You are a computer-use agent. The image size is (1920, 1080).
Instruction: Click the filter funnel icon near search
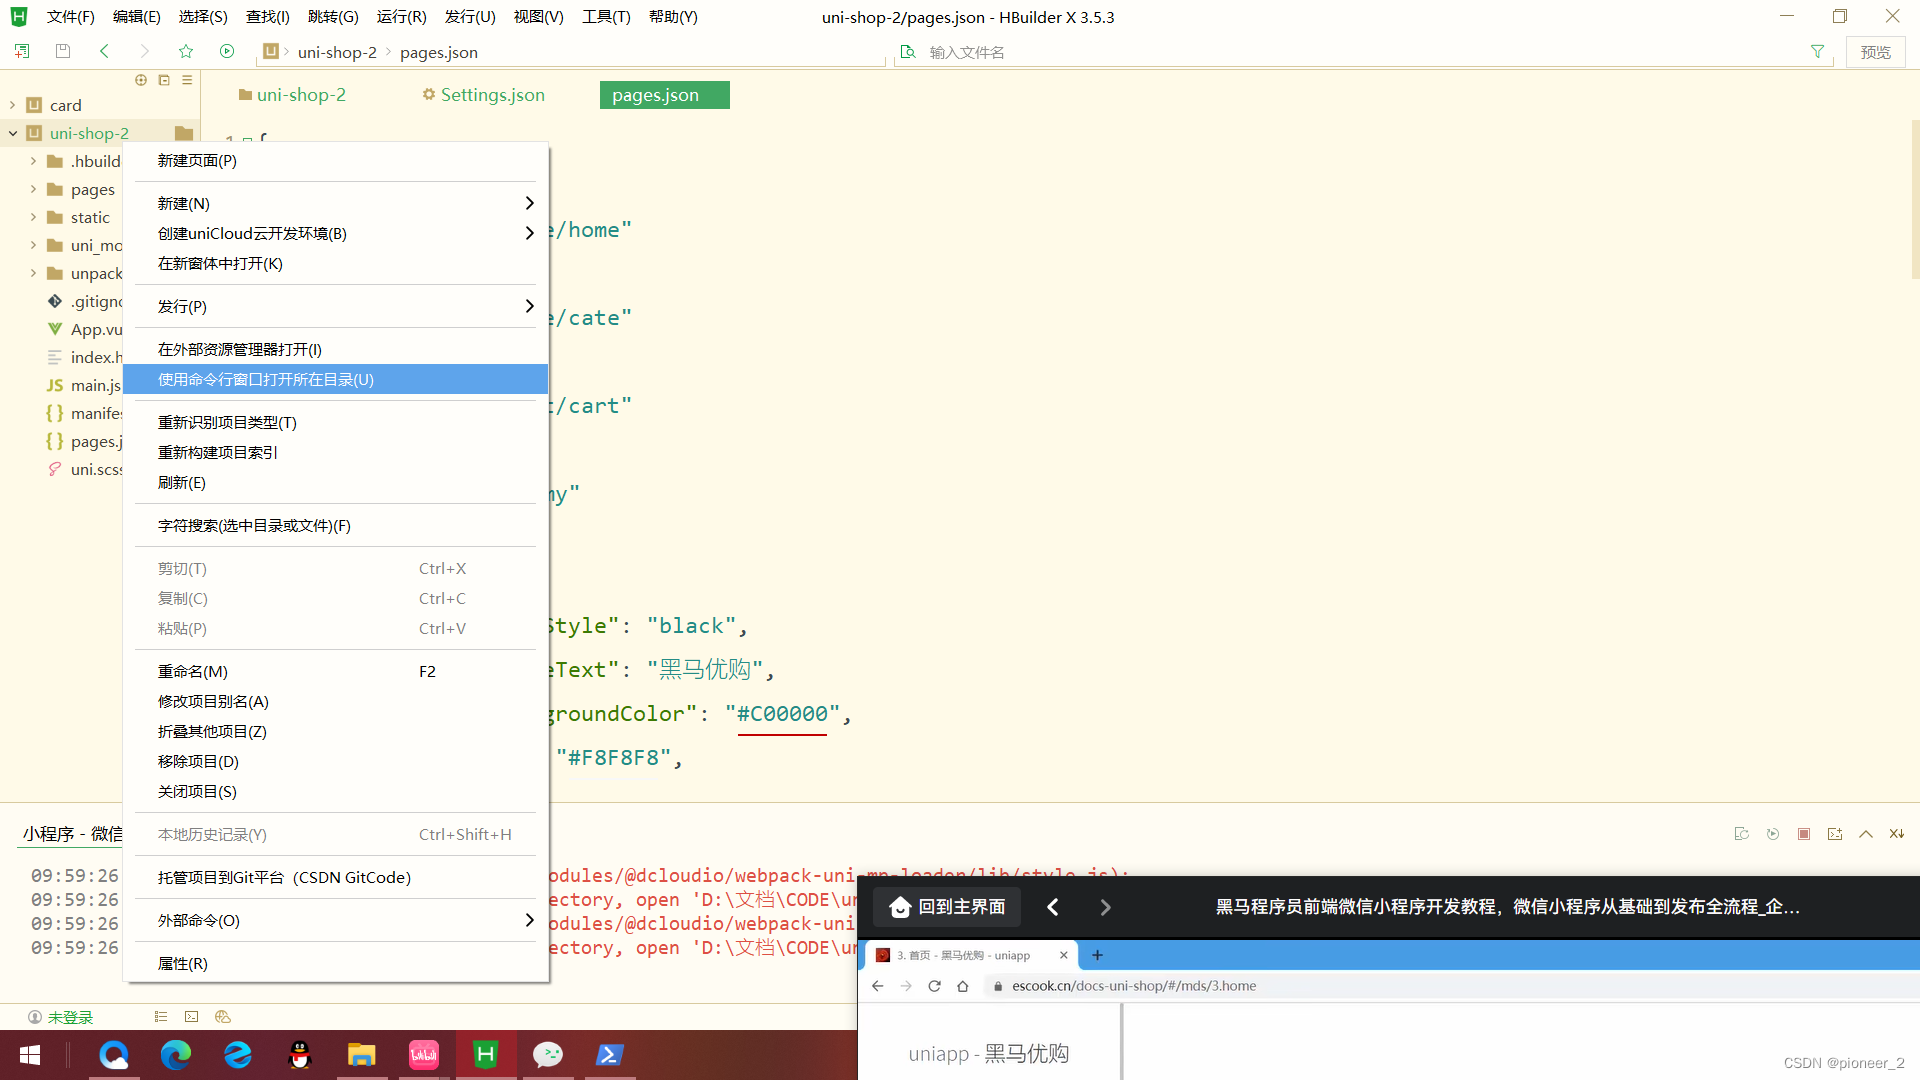1817,52
